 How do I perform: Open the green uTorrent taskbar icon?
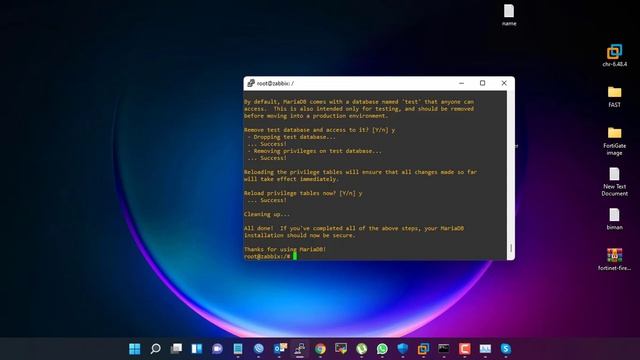(x=362, y=349)
